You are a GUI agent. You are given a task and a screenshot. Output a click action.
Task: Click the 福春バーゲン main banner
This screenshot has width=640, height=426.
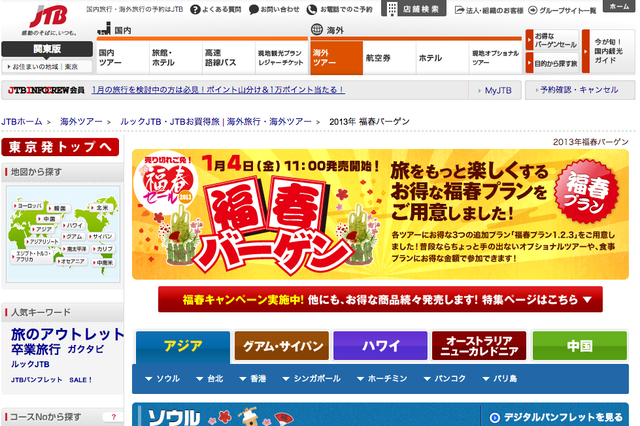[380, 215]
